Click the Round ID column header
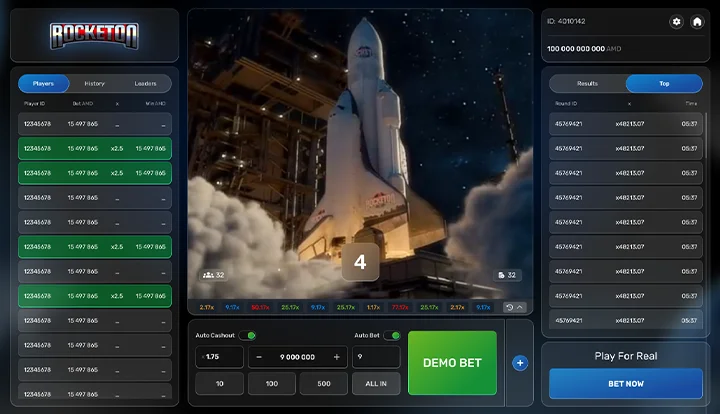Image resolution: width=720 pixels, height=414 pixels. (566, 104)
